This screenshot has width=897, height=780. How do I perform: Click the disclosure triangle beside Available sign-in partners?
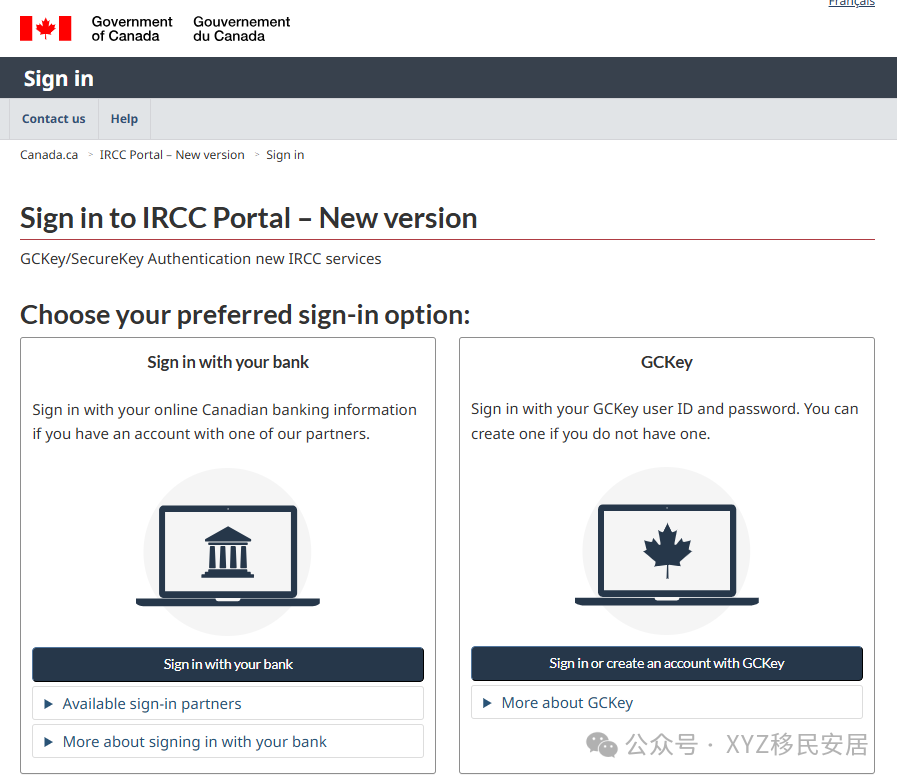[49, 704]
